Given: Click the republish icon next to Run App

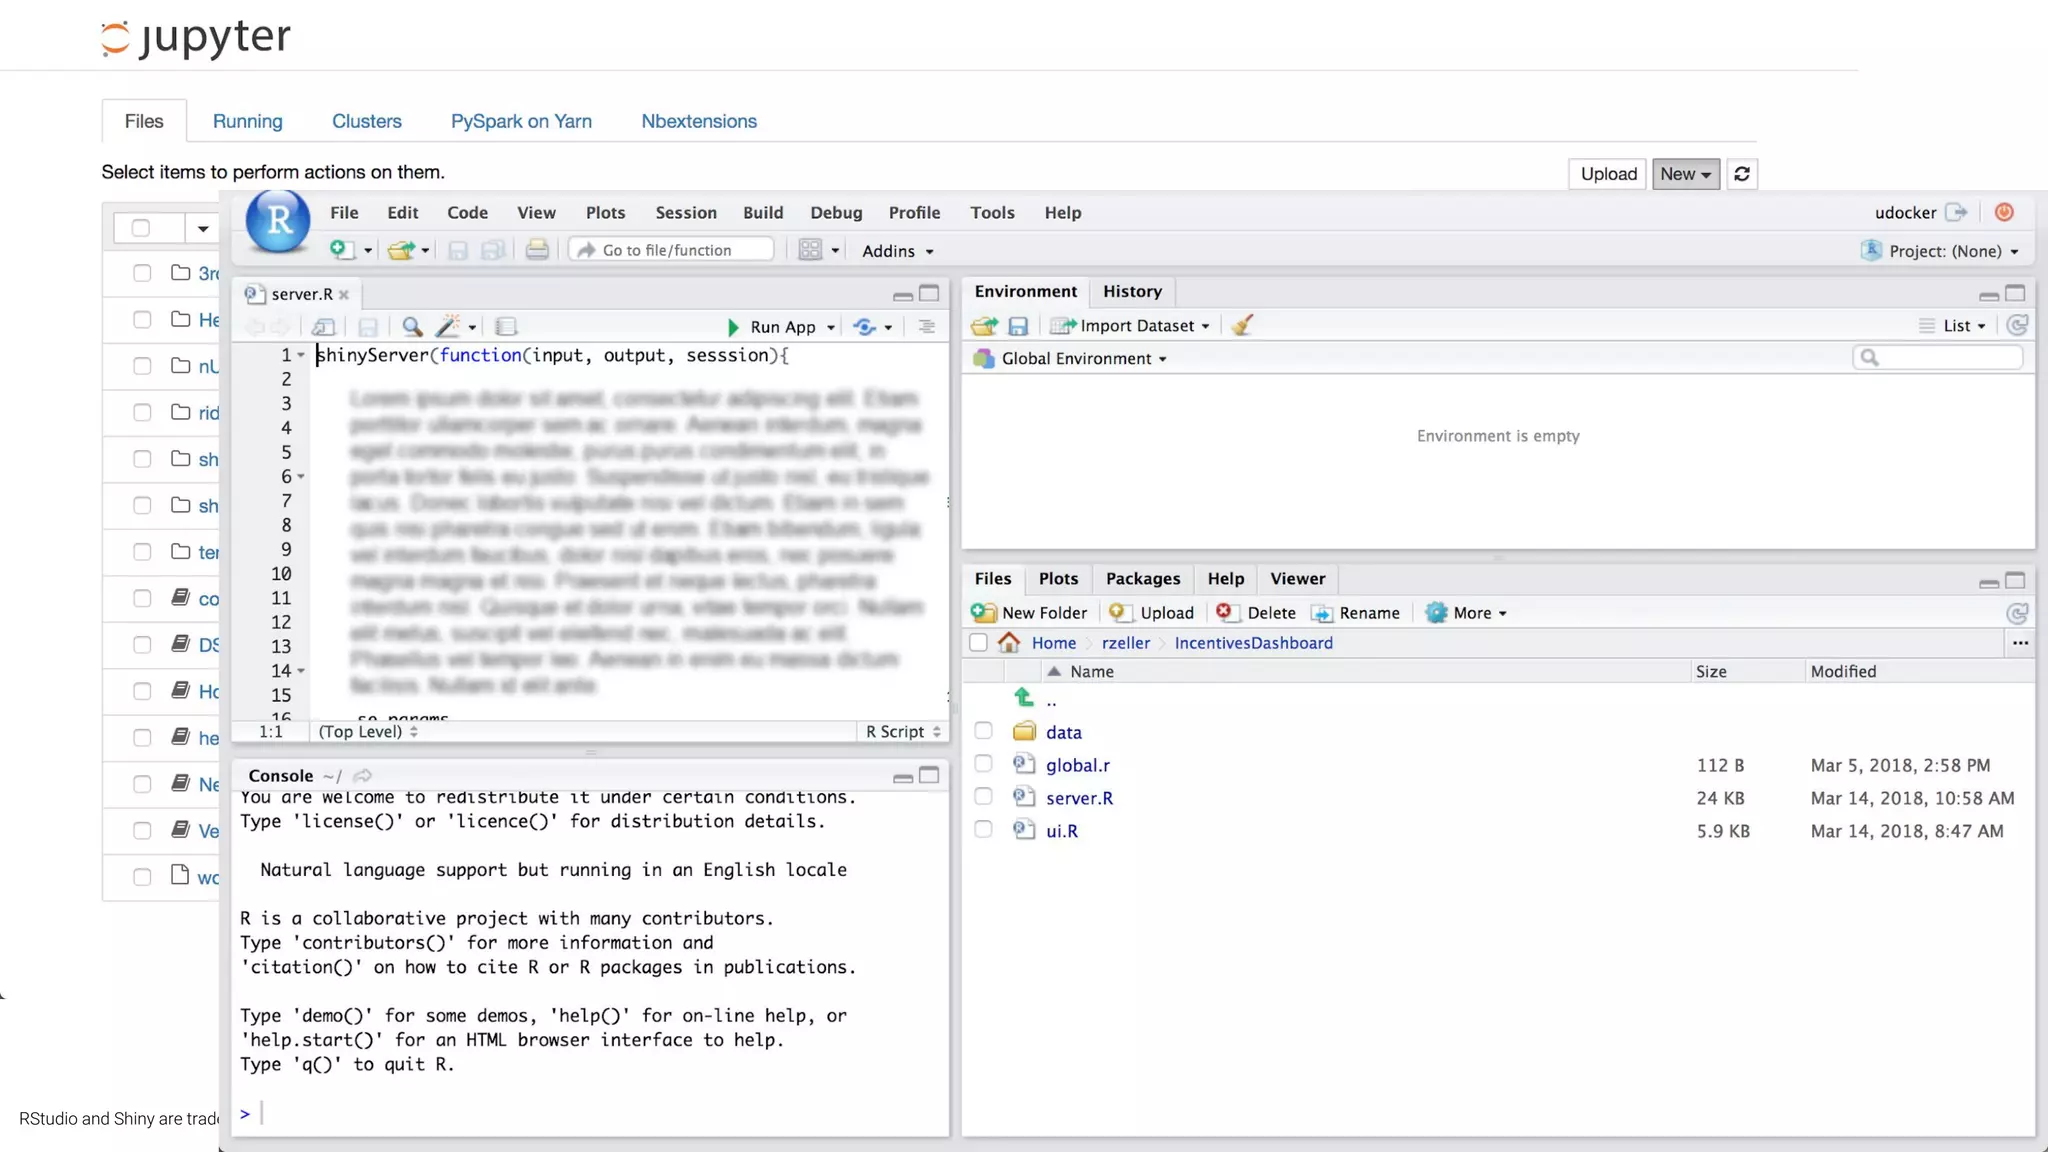Looking at the screenshot, I should click(x=865, y=327).
